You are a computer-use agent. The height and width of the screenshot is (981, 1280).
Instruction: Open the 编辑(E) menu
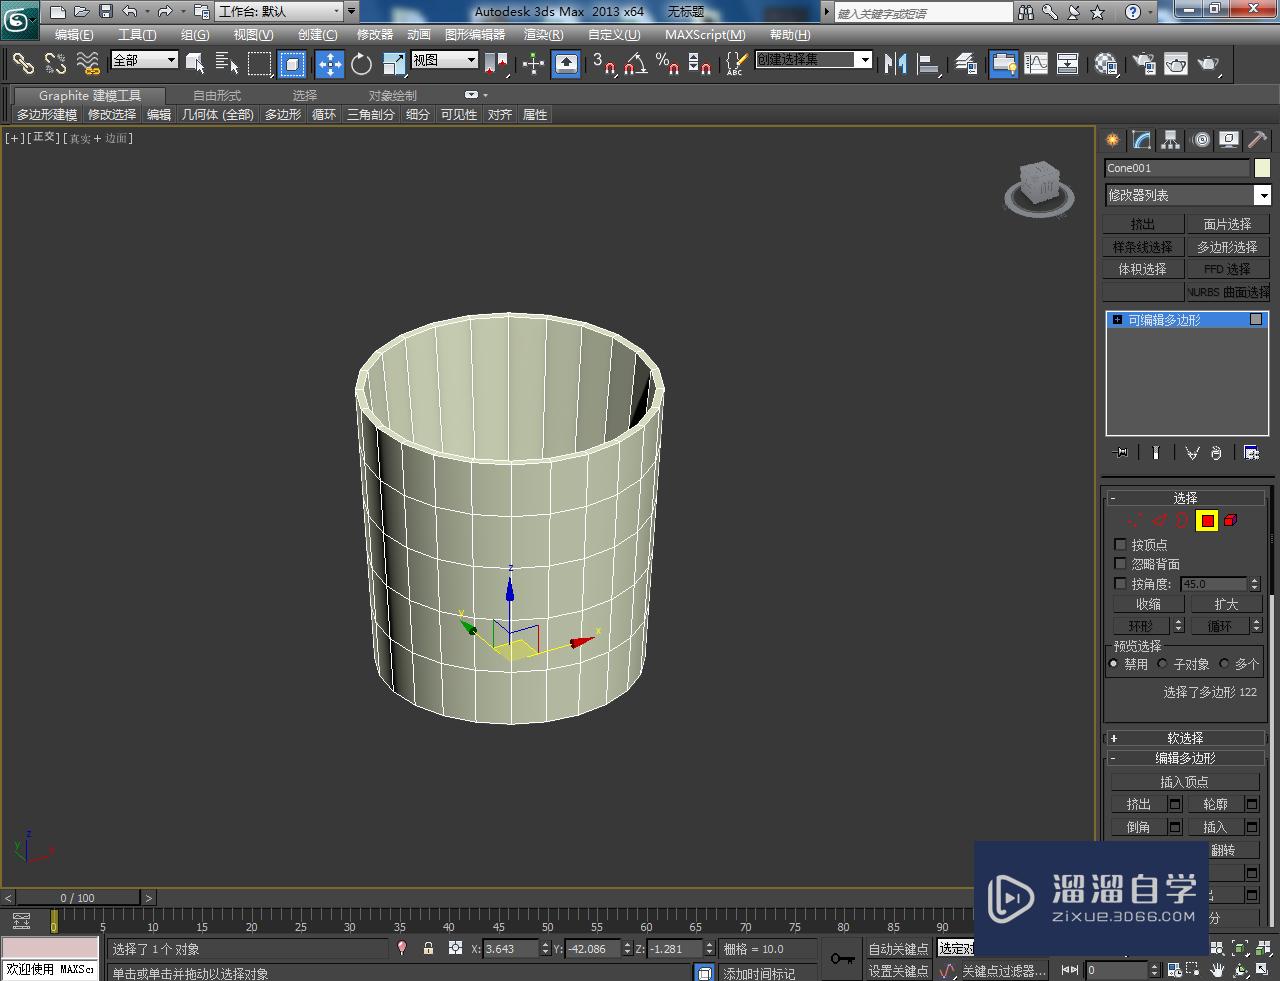(x=74, y=35)
